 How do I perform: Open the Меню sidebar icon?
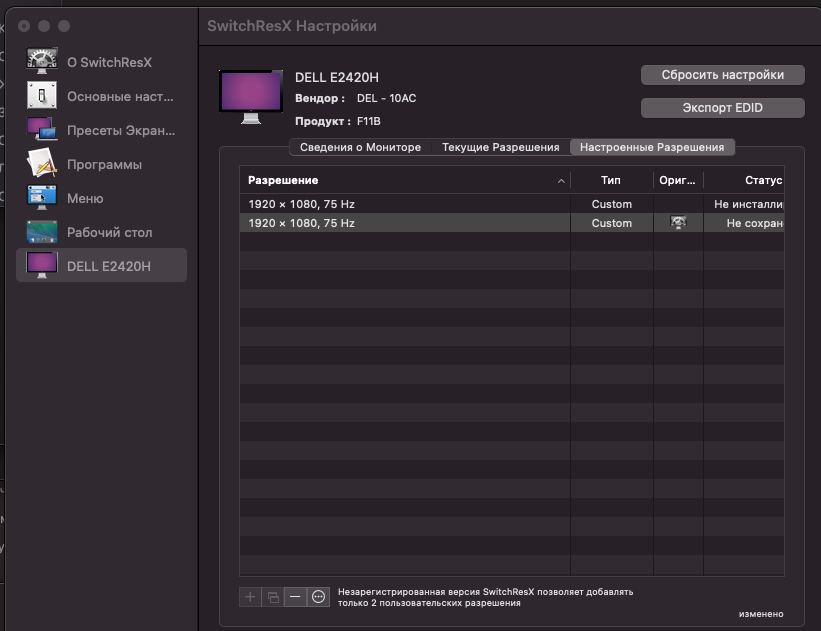point(42,197)
